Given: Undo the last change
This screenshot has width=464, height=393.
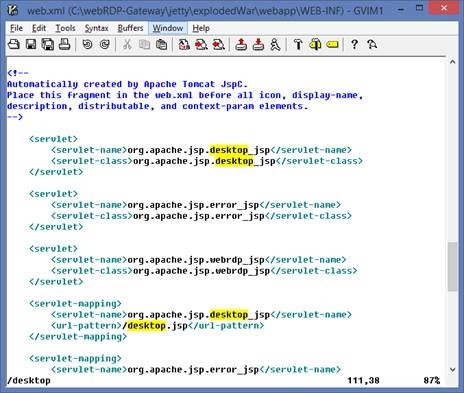Looking at the screenshot, I should click(87, 44).
